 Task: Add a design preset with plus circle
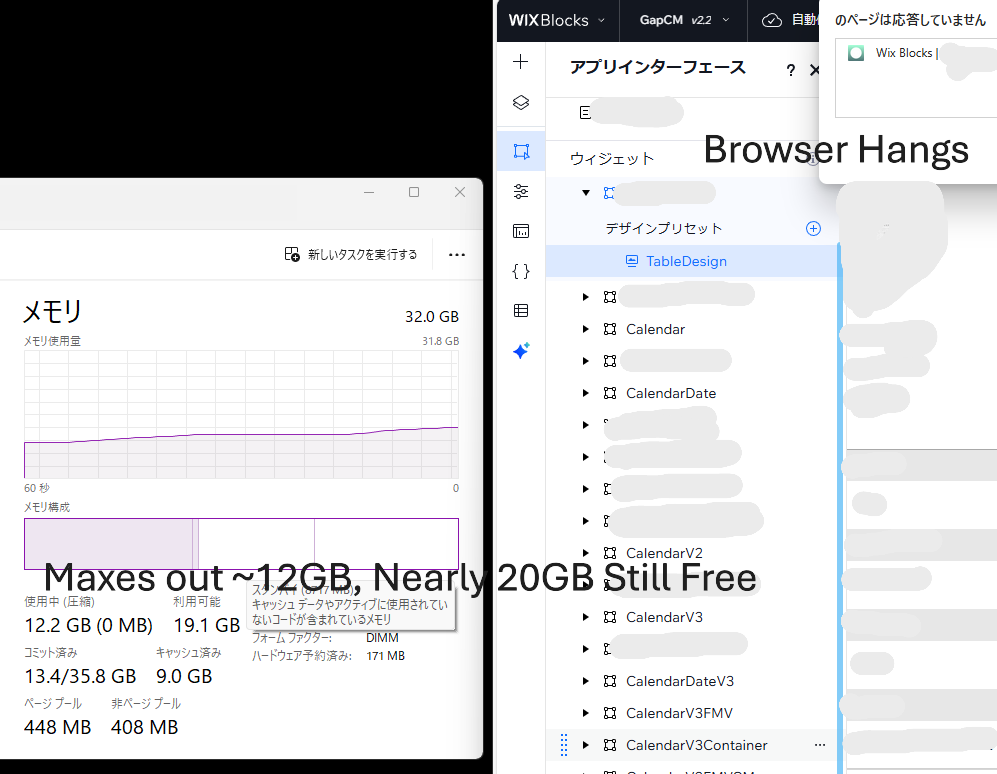pyautogui.click(x=813, y=228)
